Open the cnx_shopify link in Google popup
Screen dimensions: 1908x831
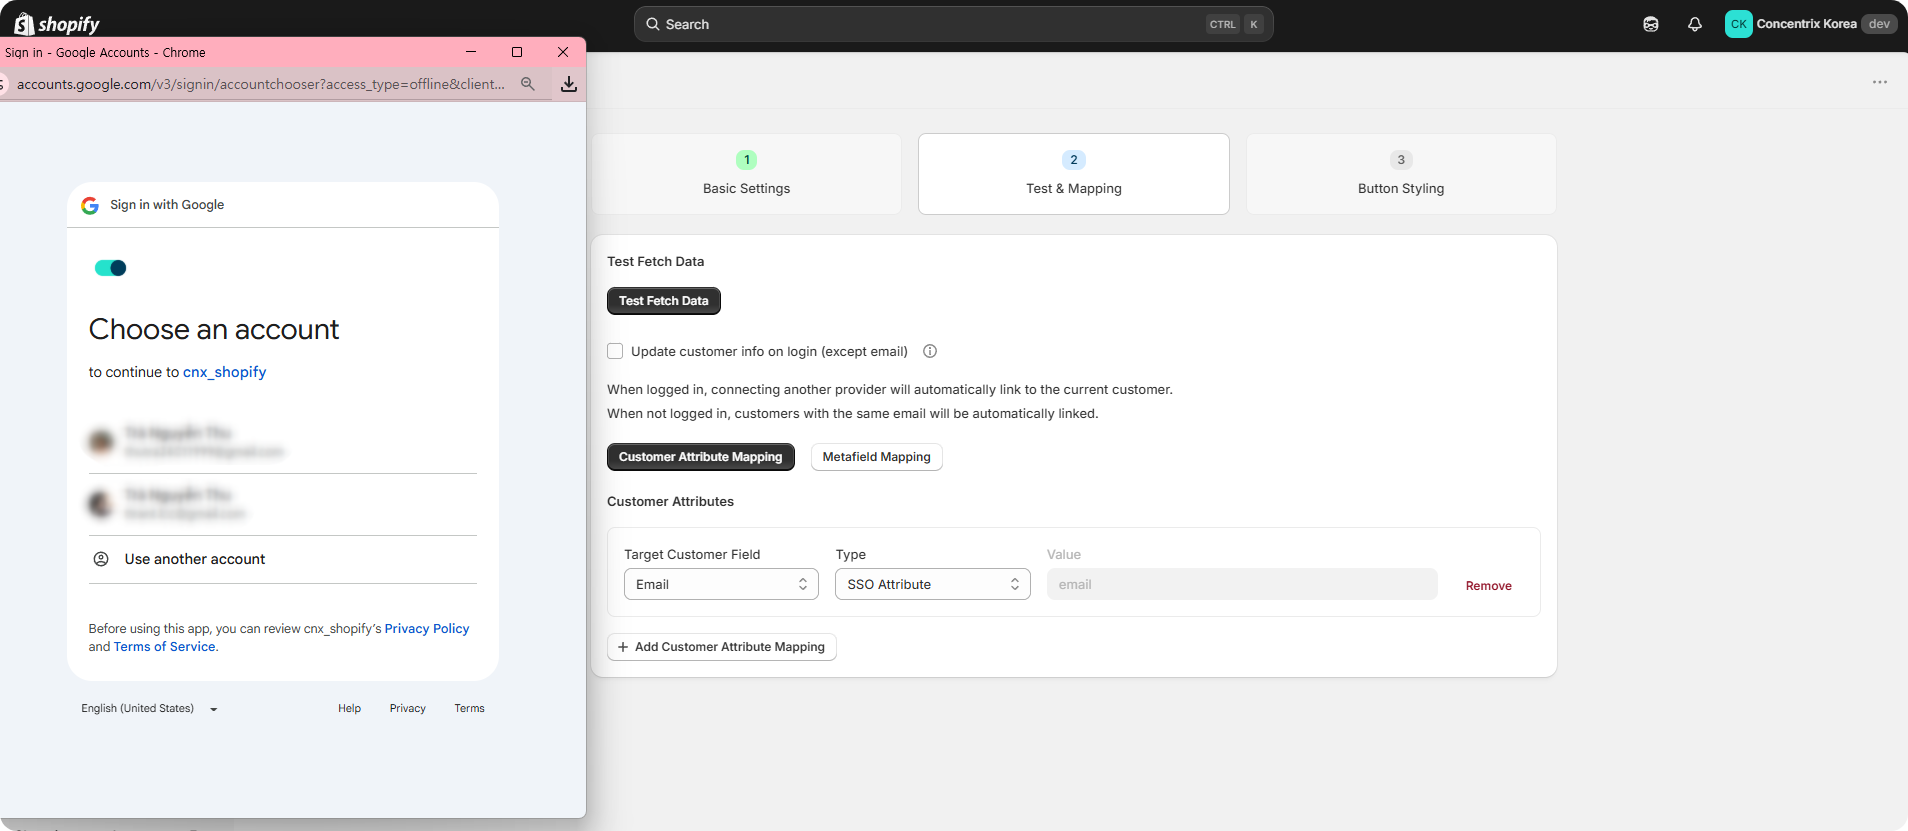pos(225,372)
